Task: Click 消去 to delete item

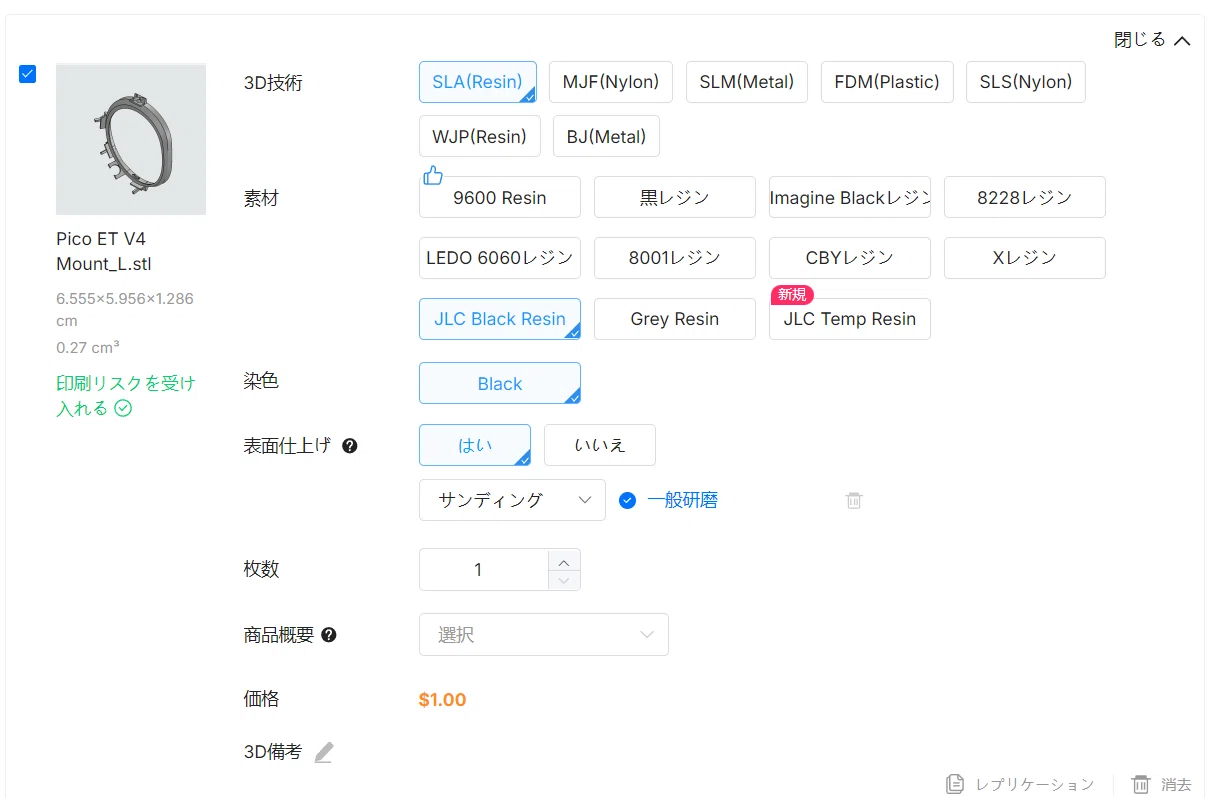Action: 1161,784
